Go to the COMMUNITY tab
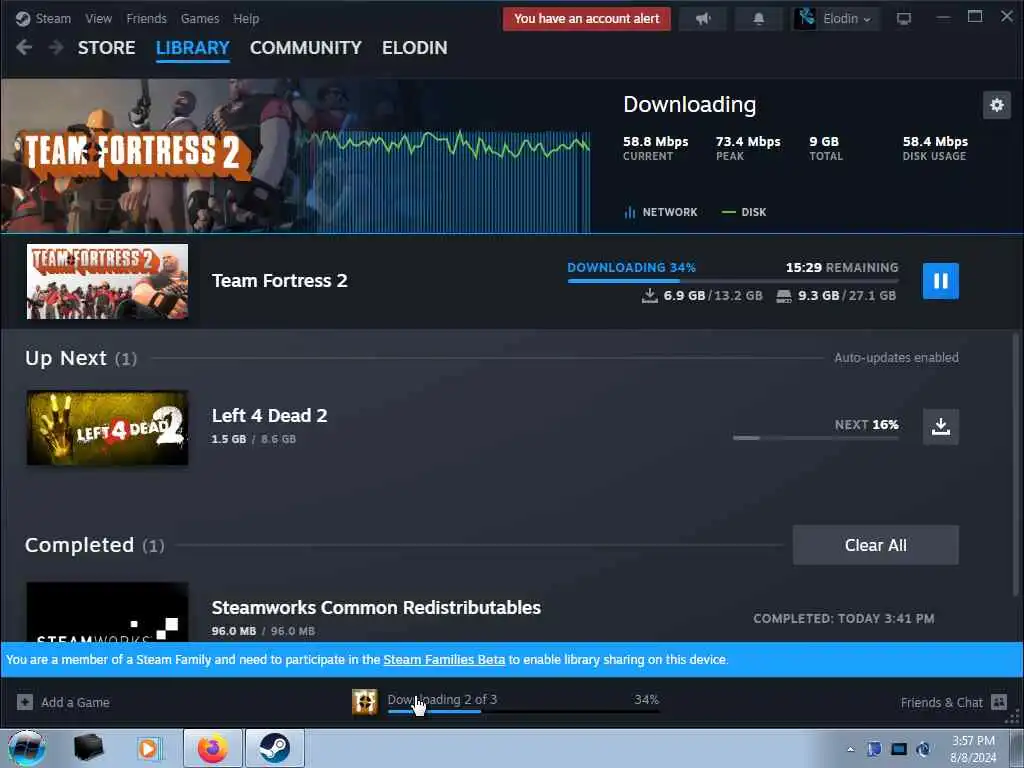 tap(306, 48)
